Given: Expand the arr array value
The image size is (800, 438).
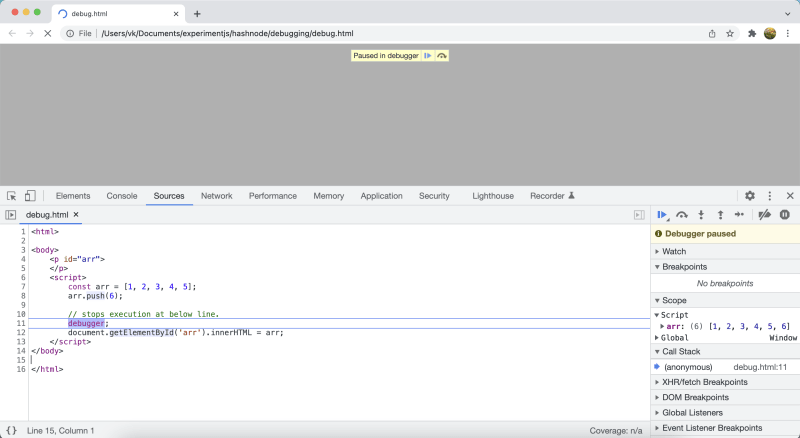Looking at the screenshot, I should click(662, 326).
